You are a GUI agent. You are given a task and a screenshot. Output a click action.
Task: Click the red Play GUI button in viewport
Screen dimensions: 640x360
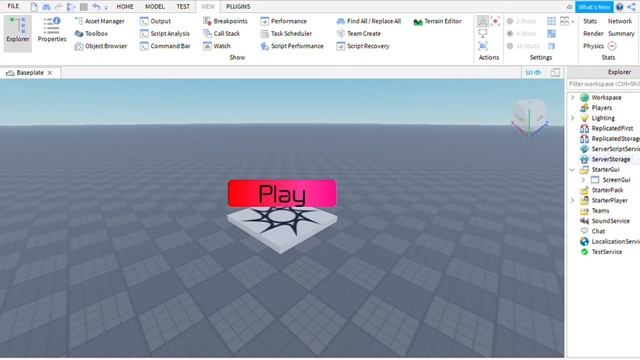pos(282,193)
